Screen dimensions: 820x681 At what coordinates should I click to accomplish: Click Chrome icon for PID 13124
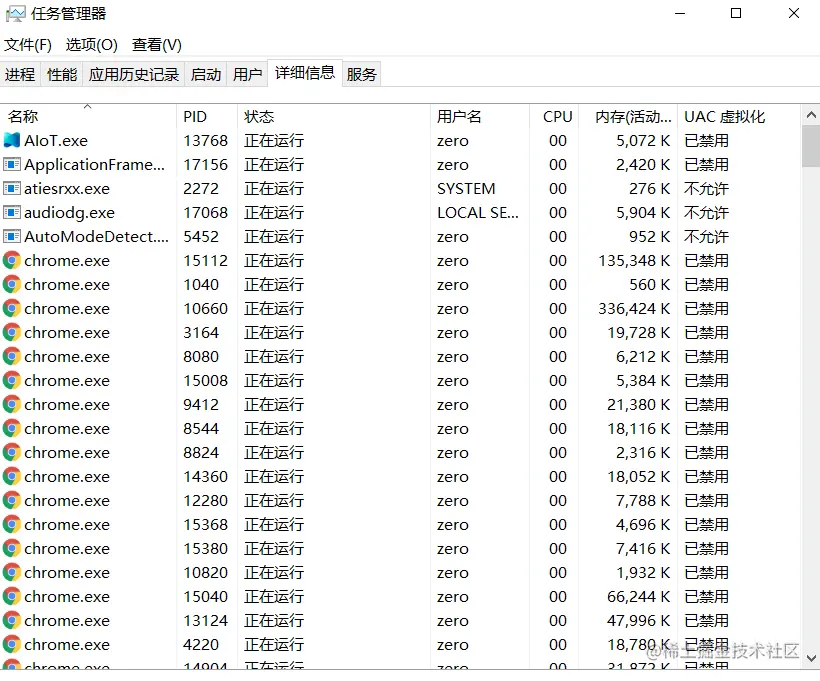pos(12,620)
